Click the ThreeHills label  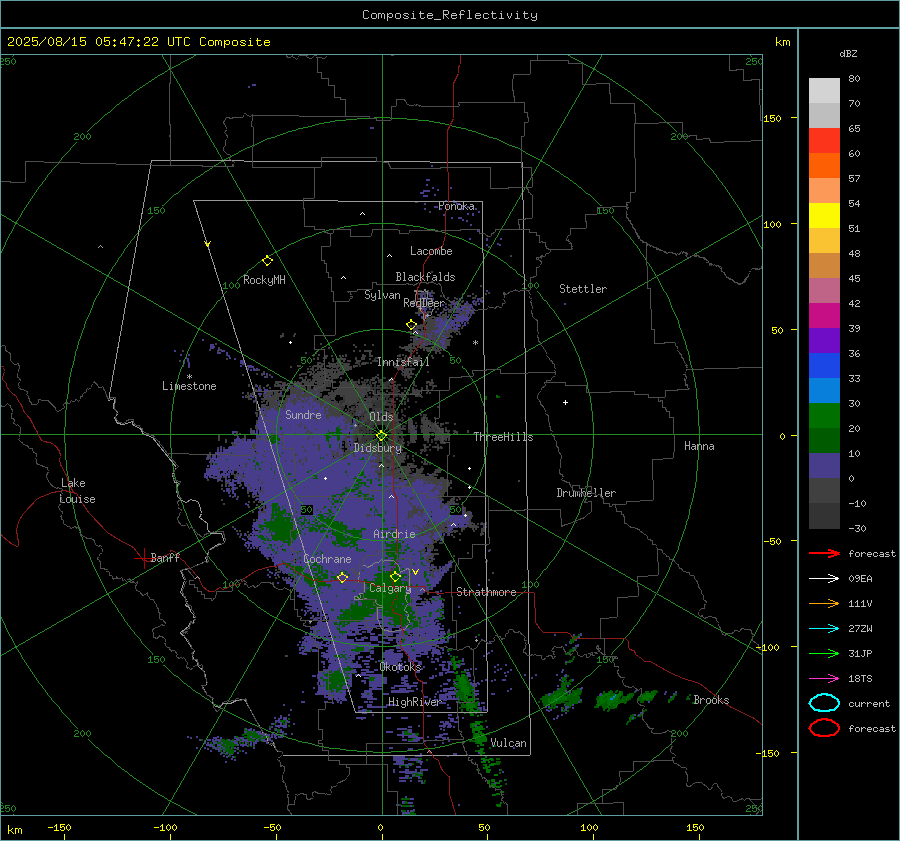pos(503,437)
